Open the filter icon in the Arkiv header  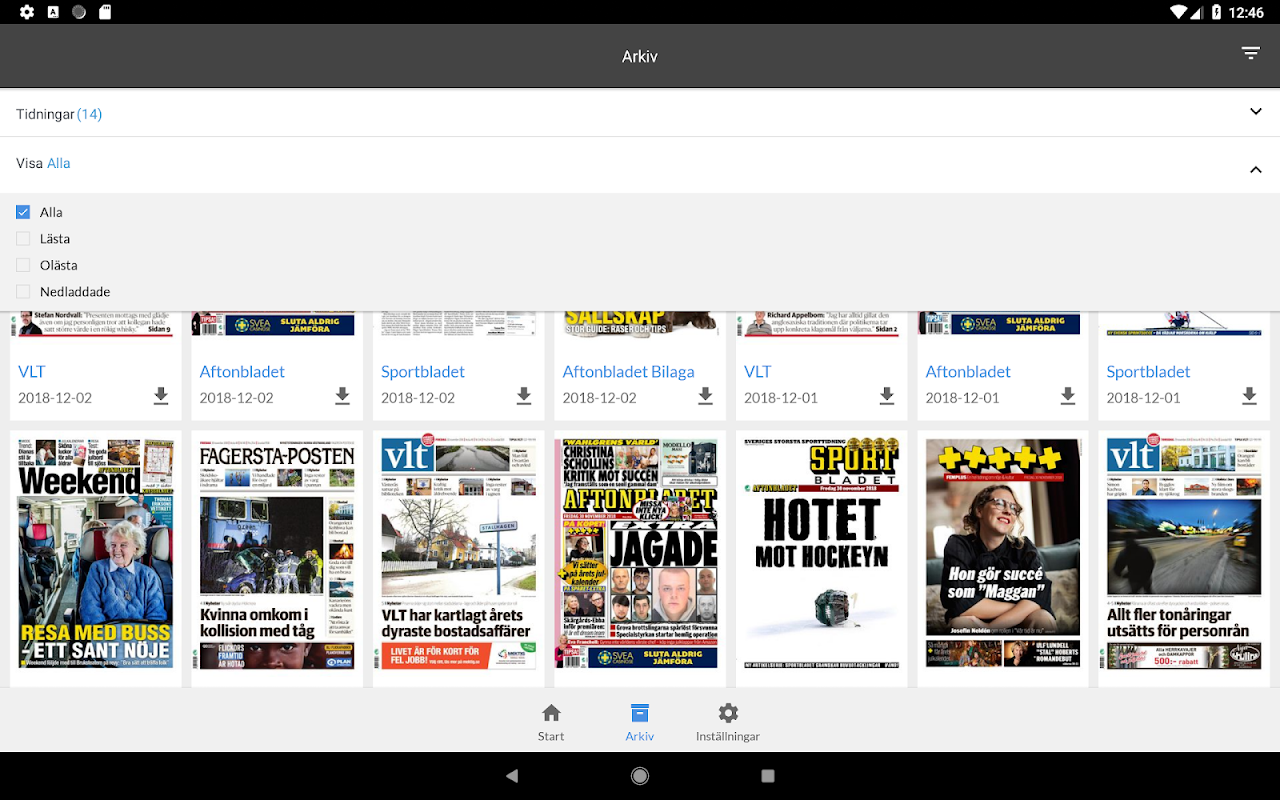(x=1251, y=54)
